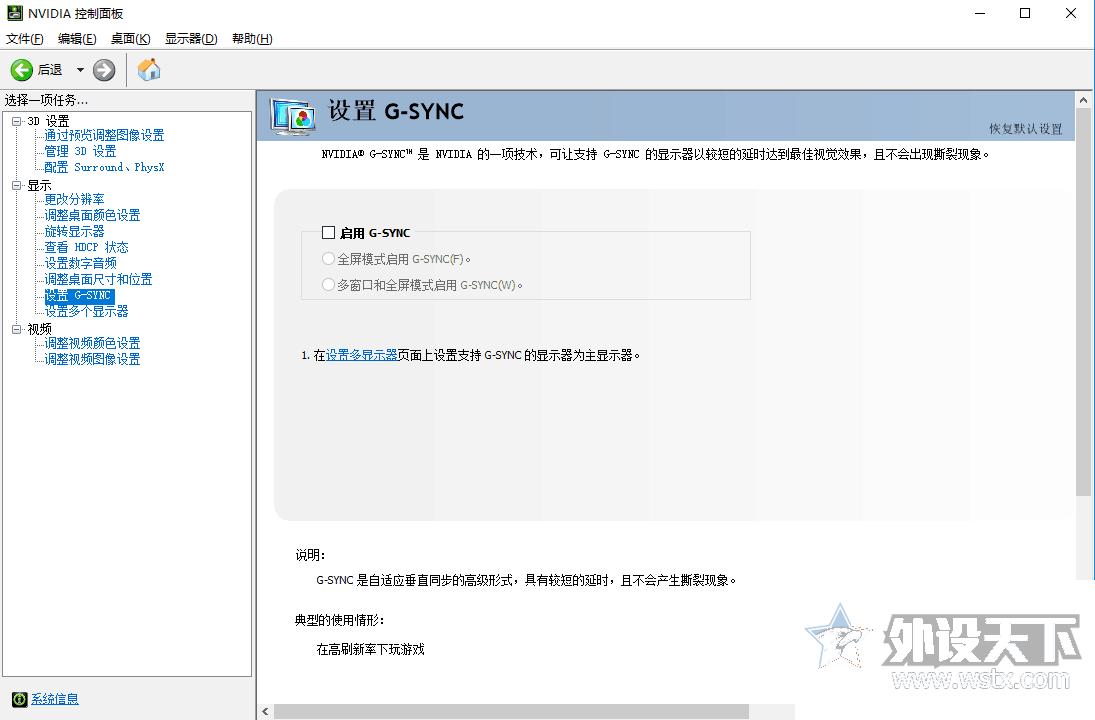Collapse the 显示 tree branch
The width and height of the screenshot is (1095, 720).
[18, 185]
